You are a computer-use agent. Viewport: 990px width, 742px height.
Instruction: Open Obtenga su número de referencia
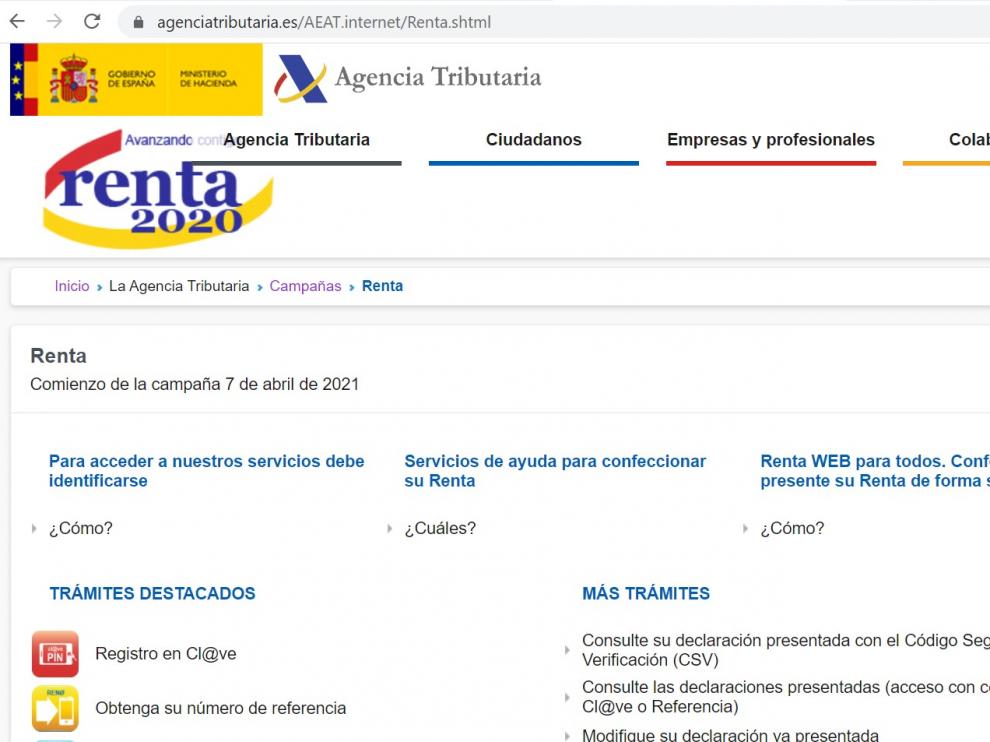point(221,709)
